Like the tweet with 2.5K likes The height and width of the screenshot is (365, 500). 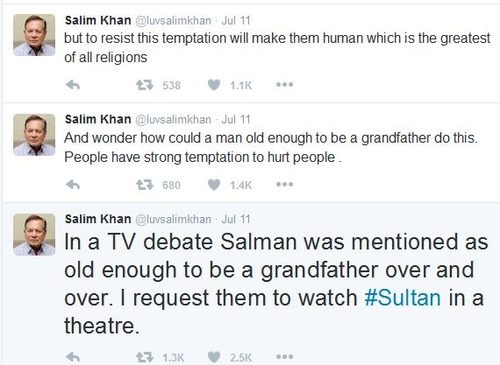(214, 357)
